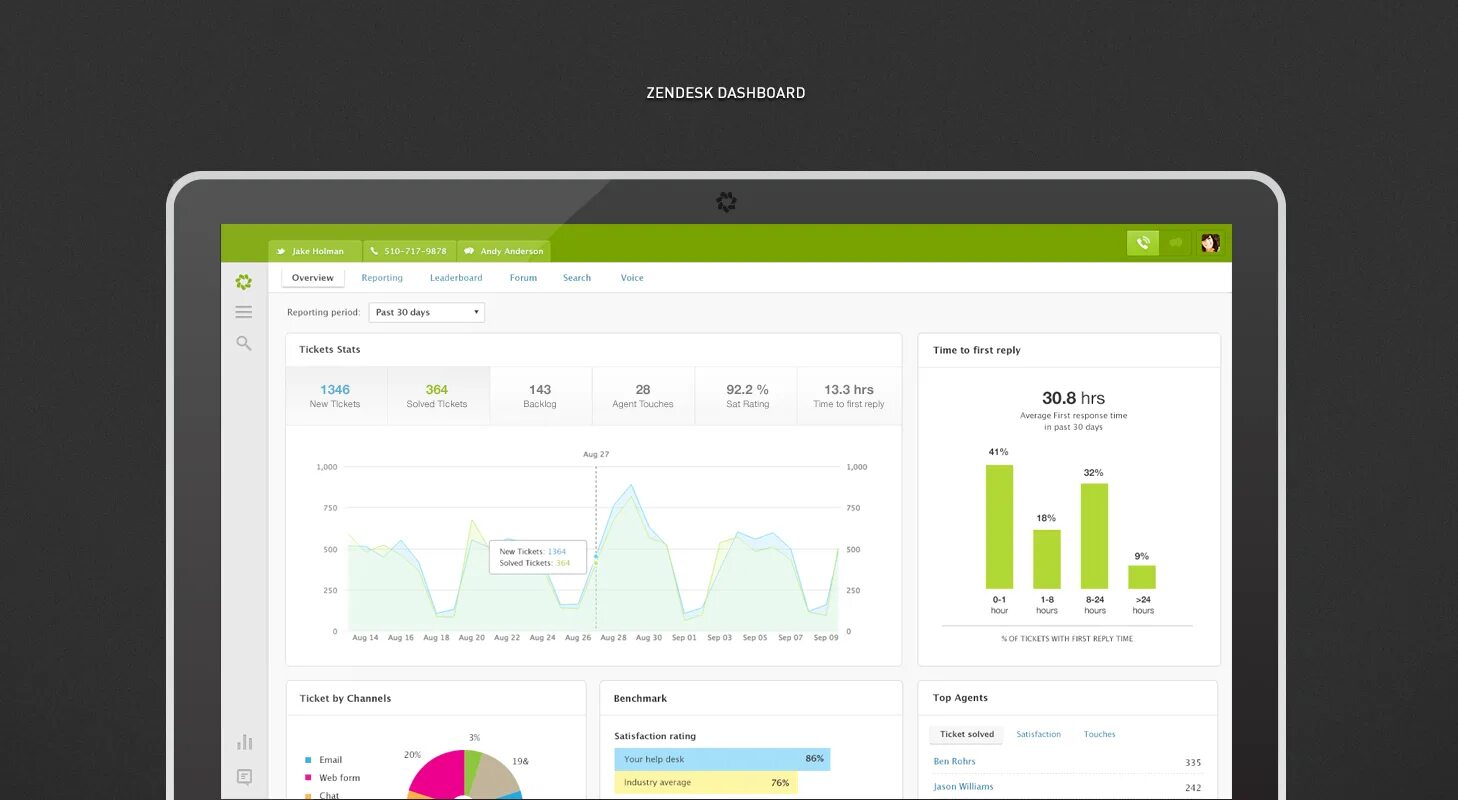Click the 18% 1-8 hours bar
This screenshot has width=1458, height=800.
pos(1047,559)
